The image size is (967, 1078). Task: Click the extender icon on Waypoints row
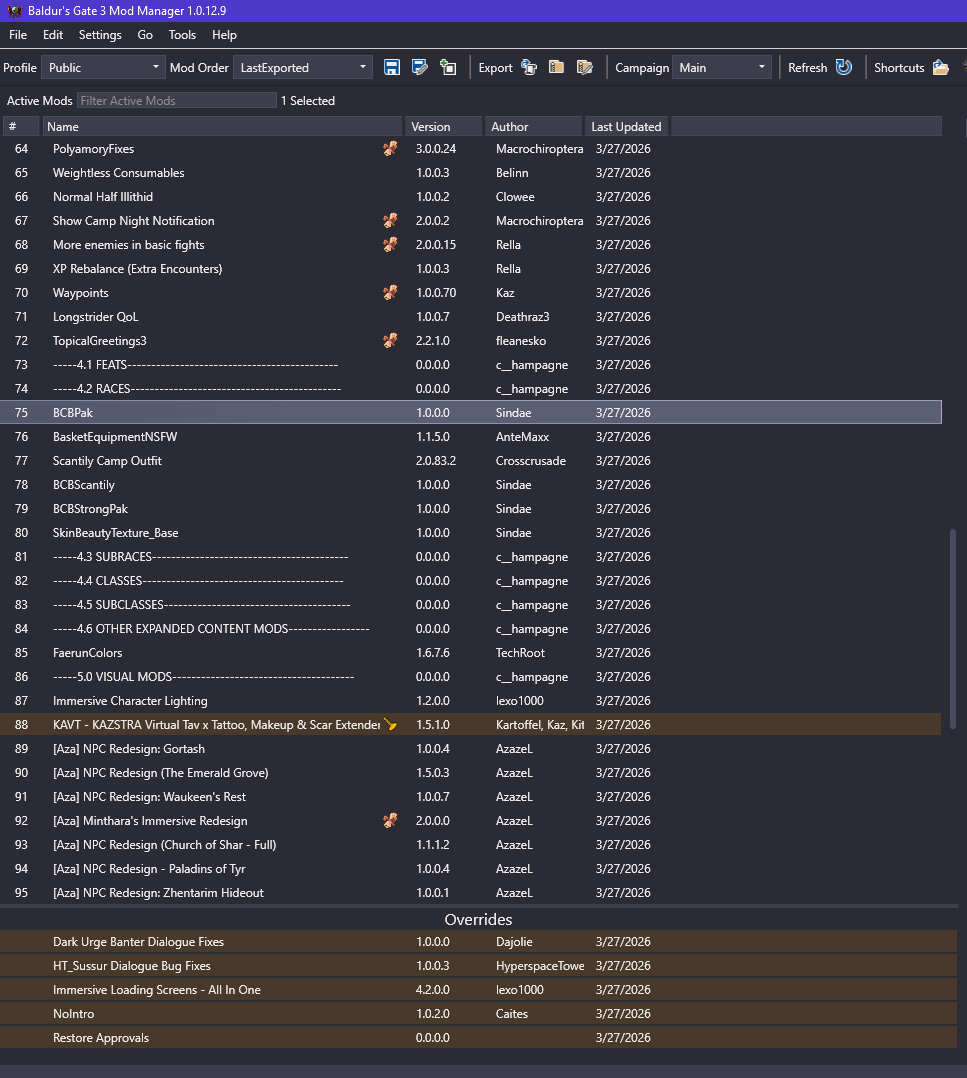click(390, 293)
